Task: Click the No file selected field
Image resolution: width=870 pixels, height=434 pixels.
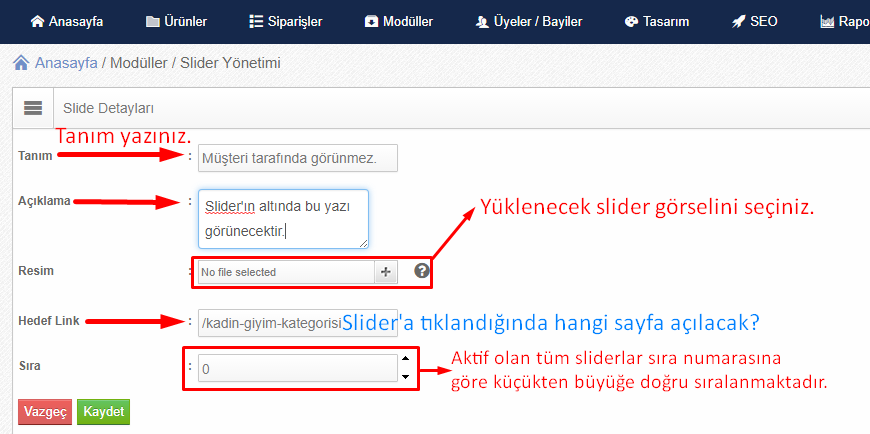Action: tap(287, 272)
